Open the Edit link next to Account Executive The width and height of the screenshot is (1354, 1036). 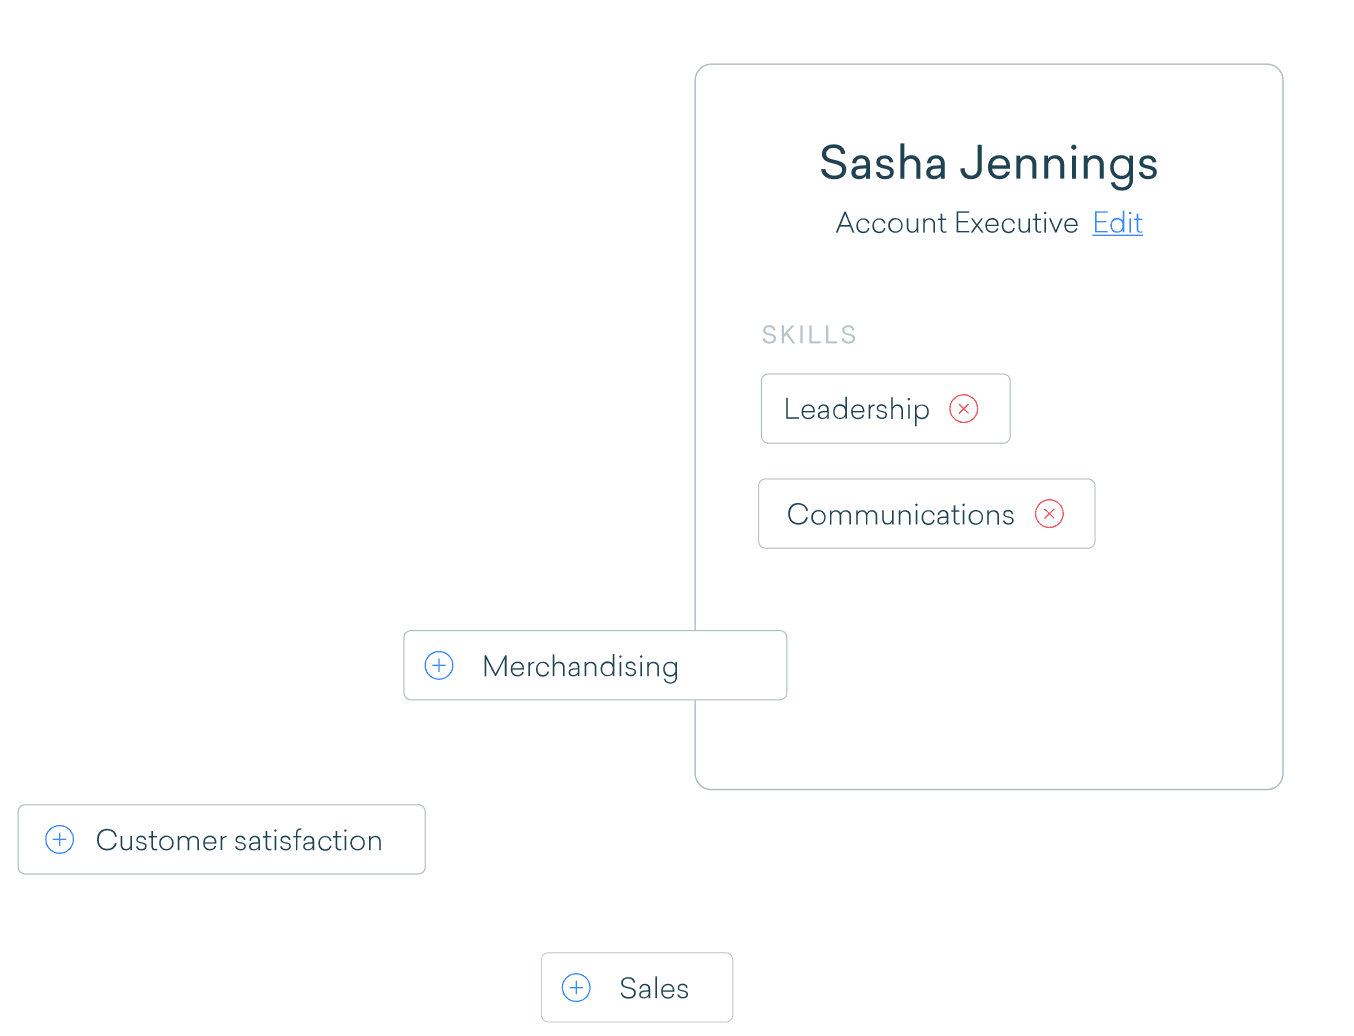click(1117, 223)
